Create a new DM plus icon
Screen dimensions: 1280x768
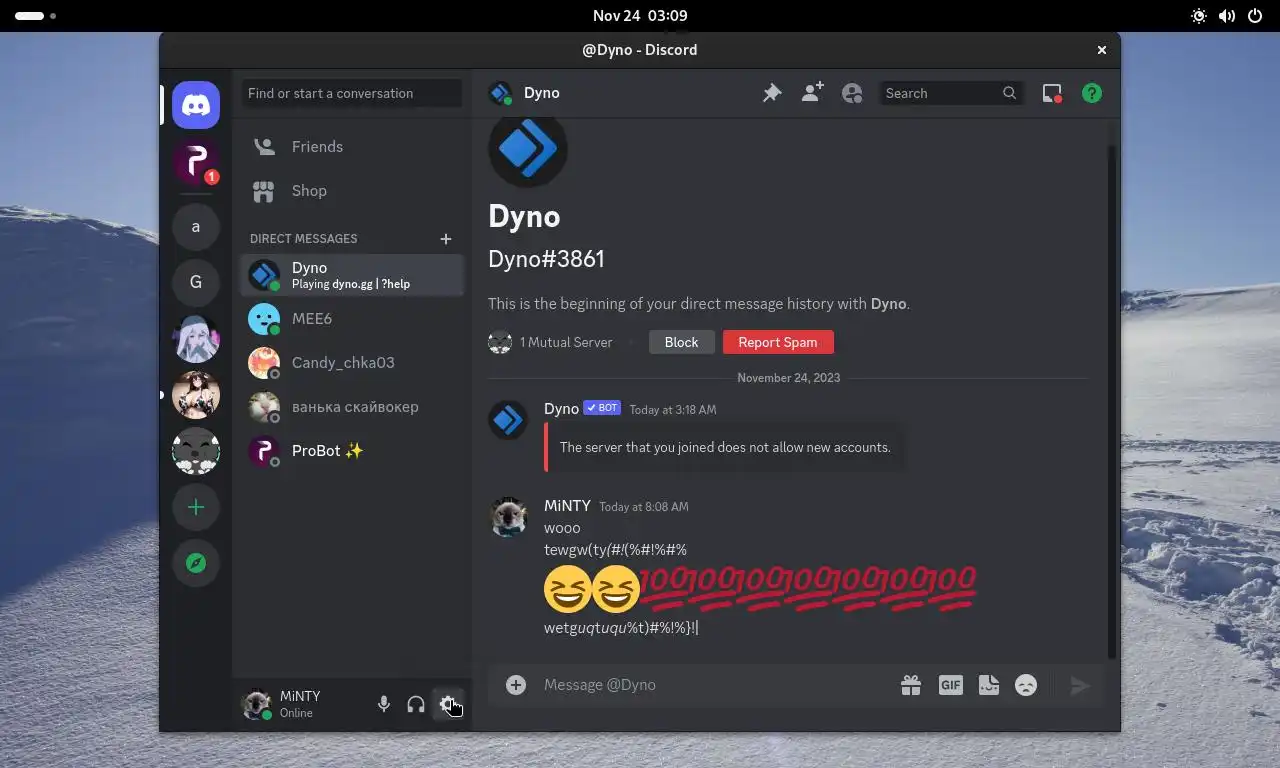click(x=446, y=239)
